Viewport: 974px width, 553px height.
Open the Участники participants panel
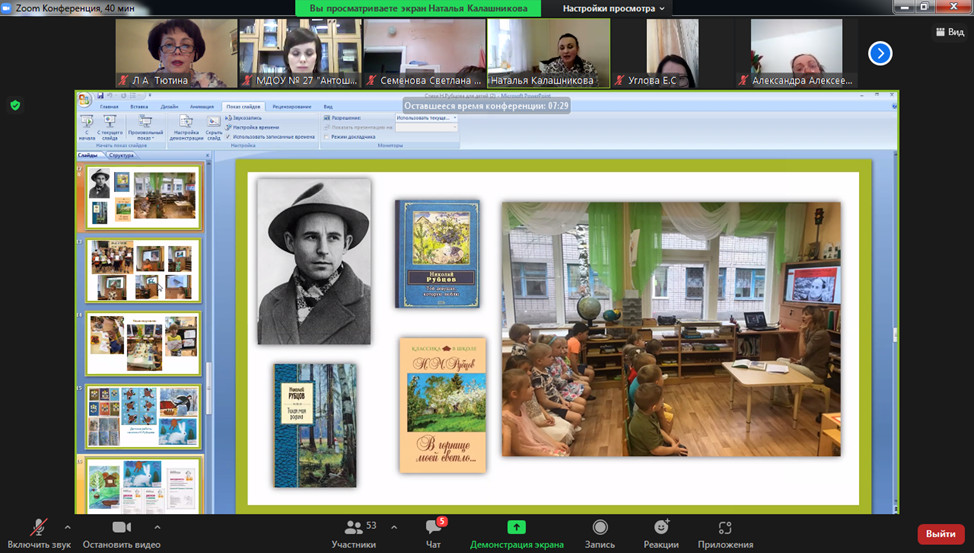click(x=354, y=527)
